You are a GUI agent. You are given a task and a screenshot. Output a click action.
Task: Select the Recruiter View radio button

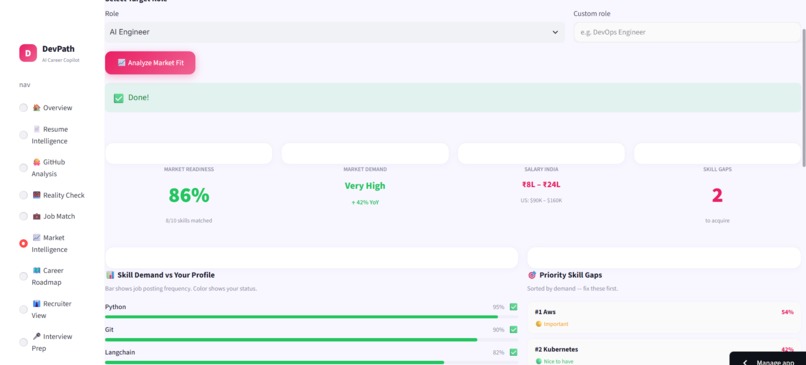pyautogui.click(x=24, y=309)
